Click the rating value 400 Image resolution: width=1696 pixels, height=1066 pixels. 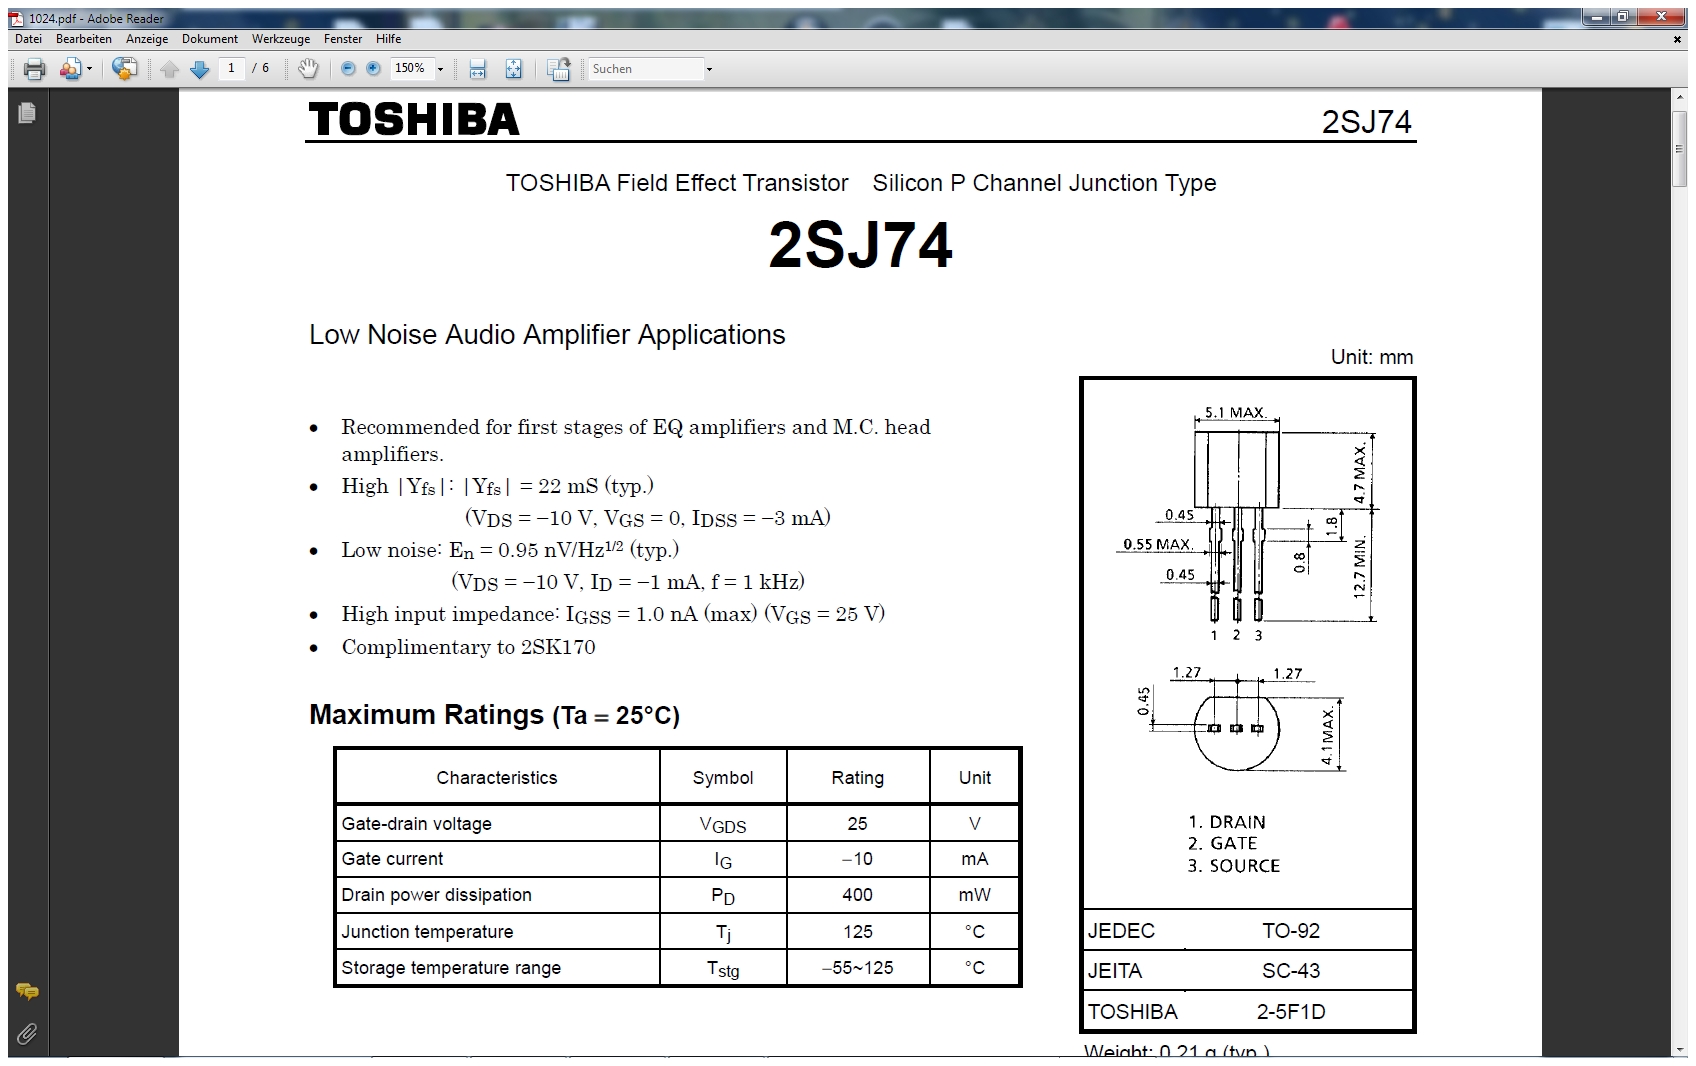click(857, 894)
